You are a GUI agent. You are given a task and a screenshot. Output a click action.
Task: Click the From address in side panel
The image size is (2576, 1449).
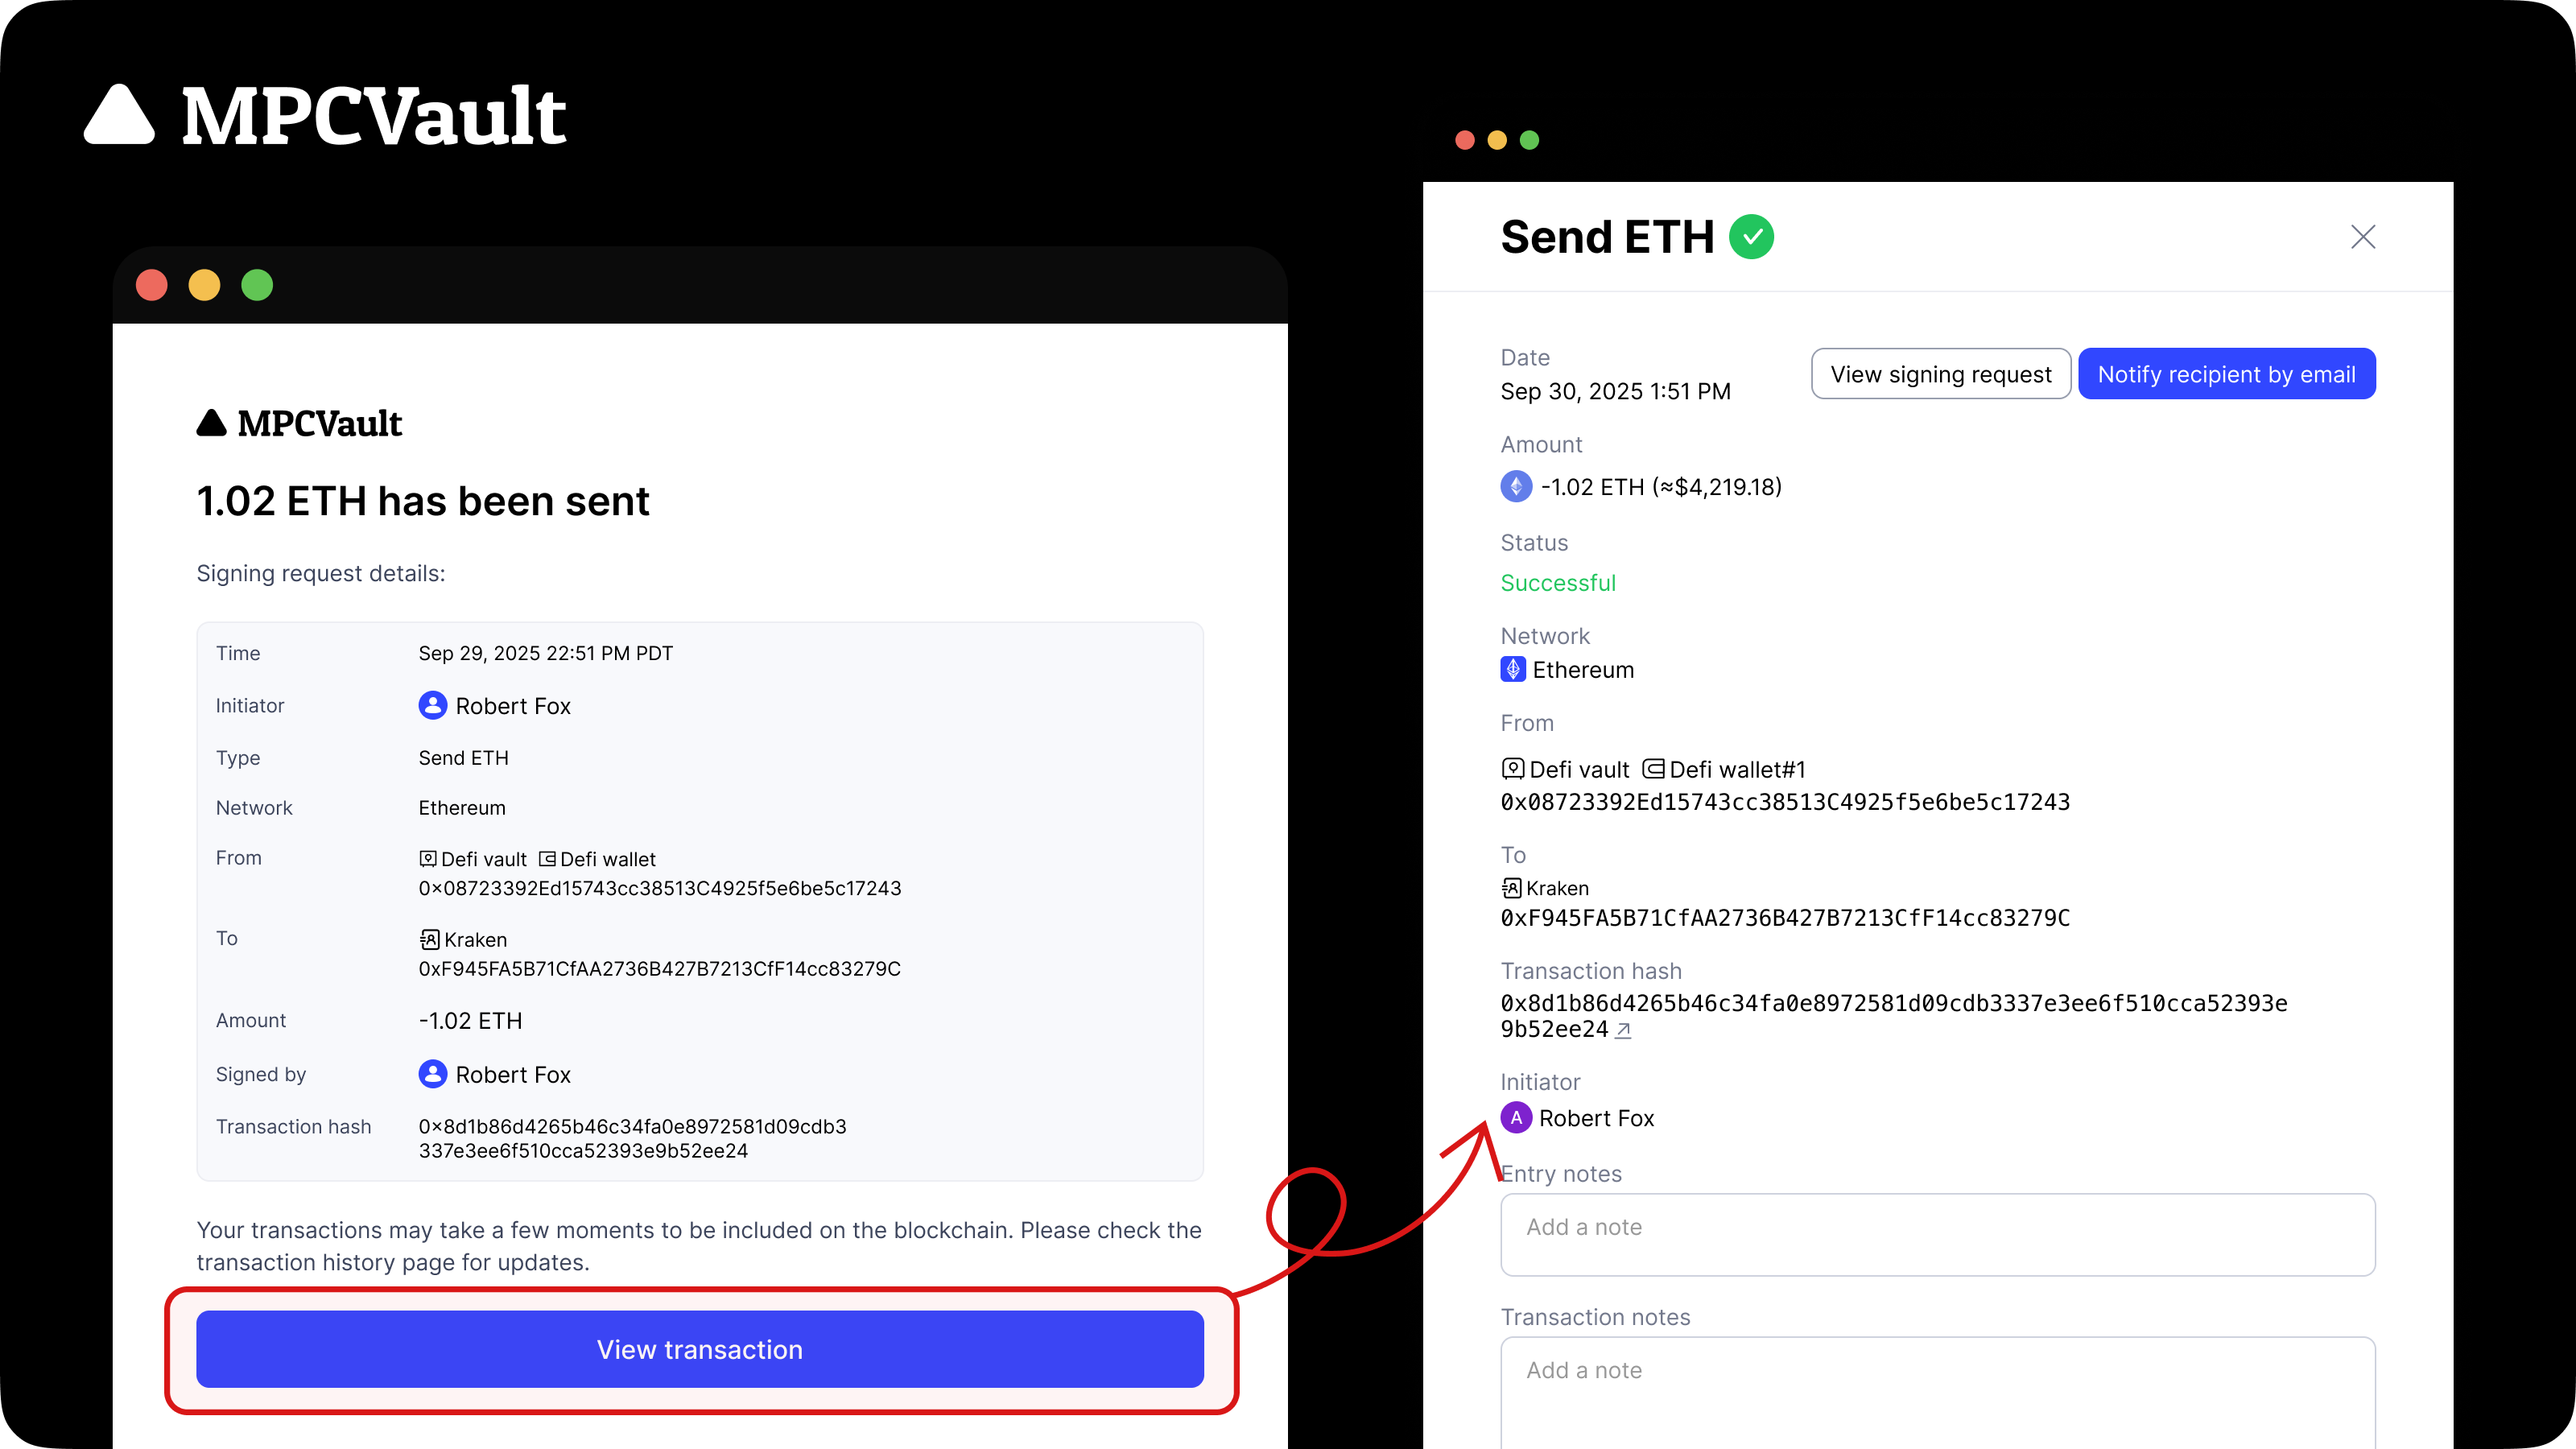[1785, 802]
